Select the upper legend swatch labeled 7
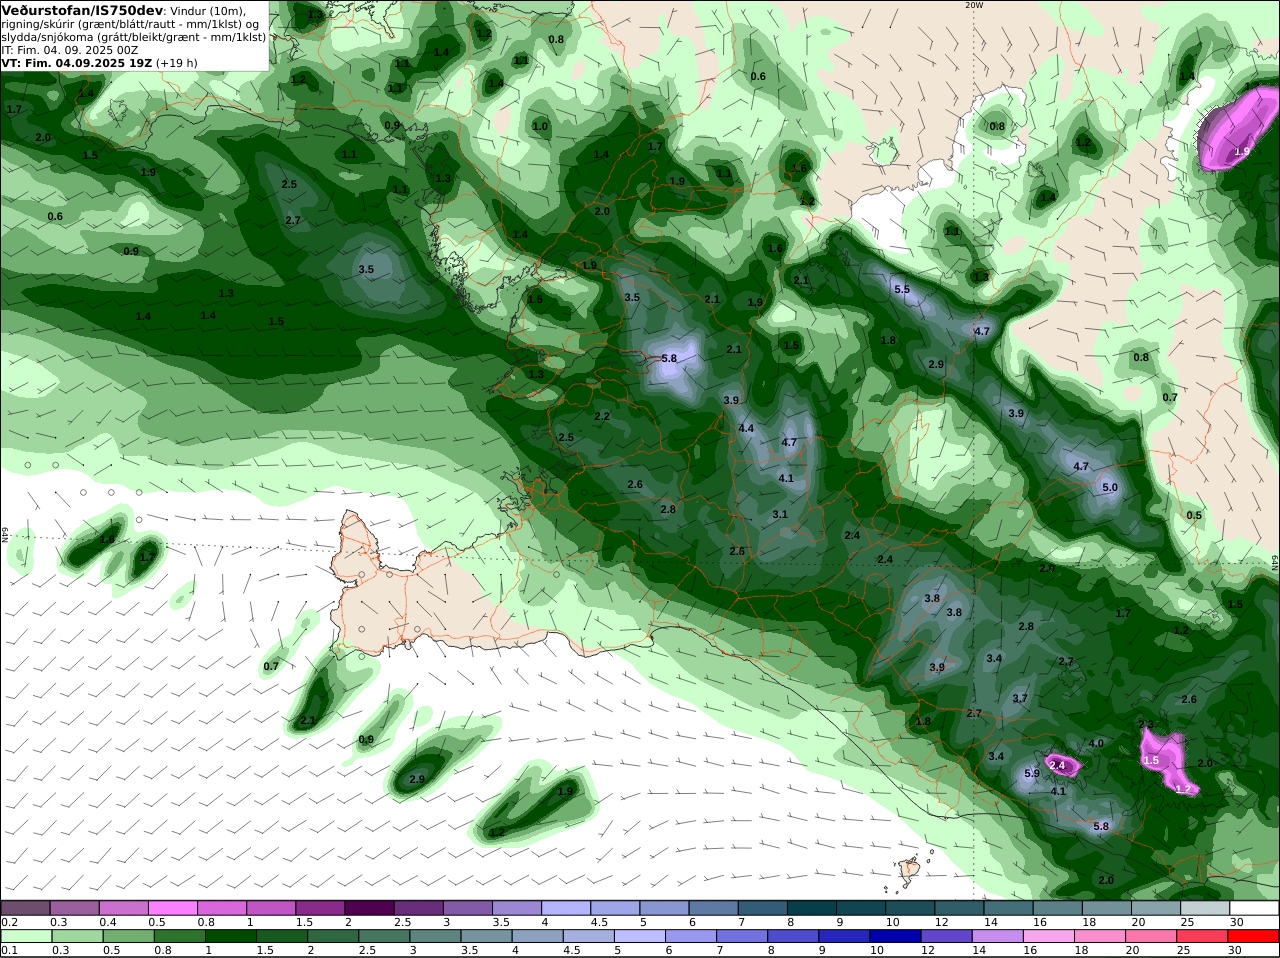 [x=763, y=908]
